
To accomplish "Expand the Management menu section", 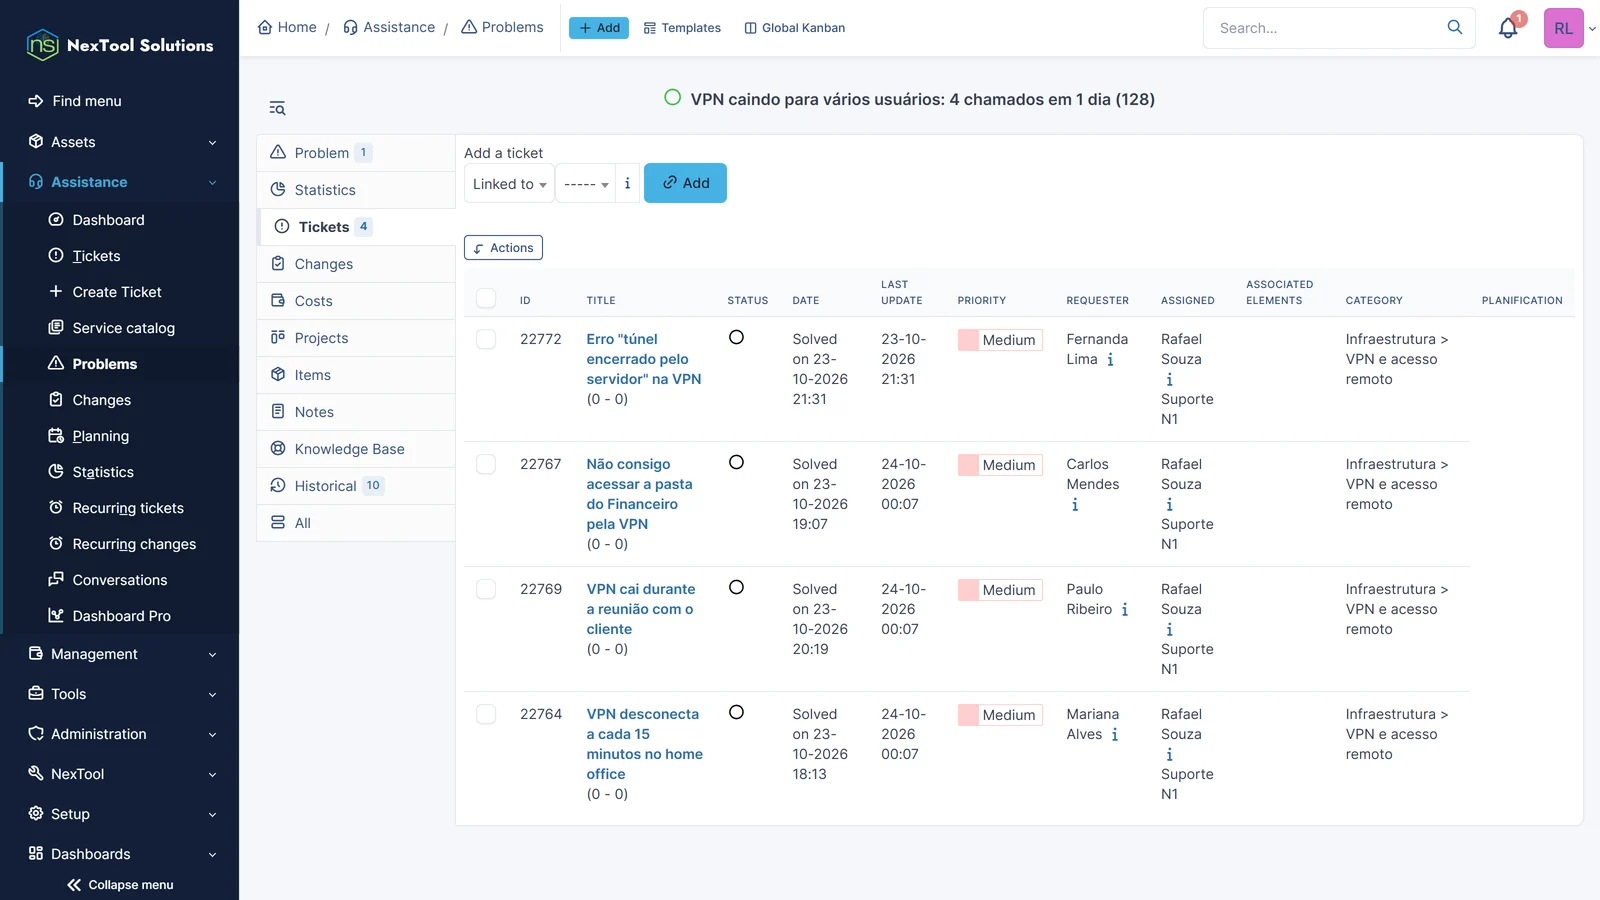I will click(x=120, y=654).
